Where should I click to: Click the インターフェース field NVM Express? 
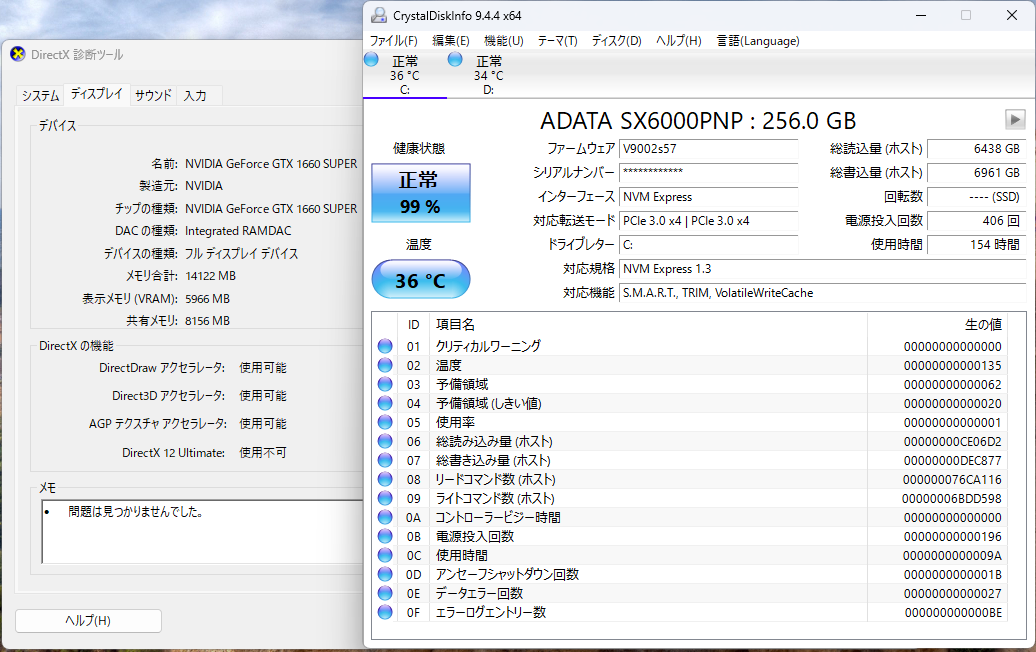click(x=708, y=197)
